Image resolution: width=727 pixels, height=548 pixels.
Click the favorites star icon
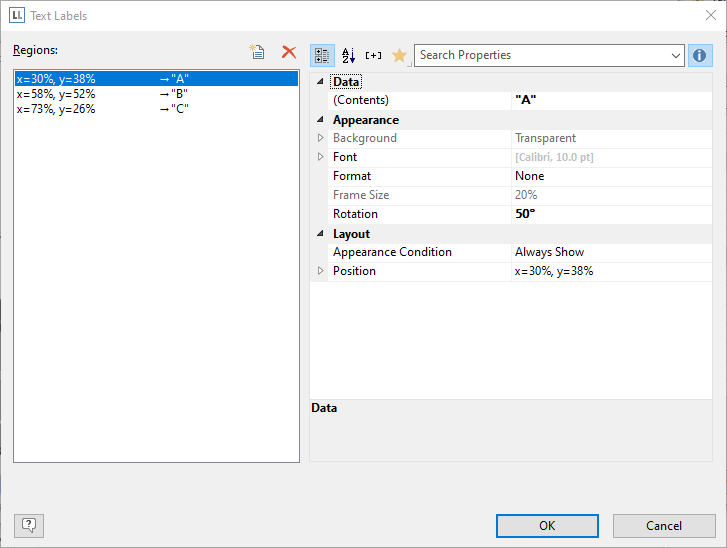coord(399,56)
